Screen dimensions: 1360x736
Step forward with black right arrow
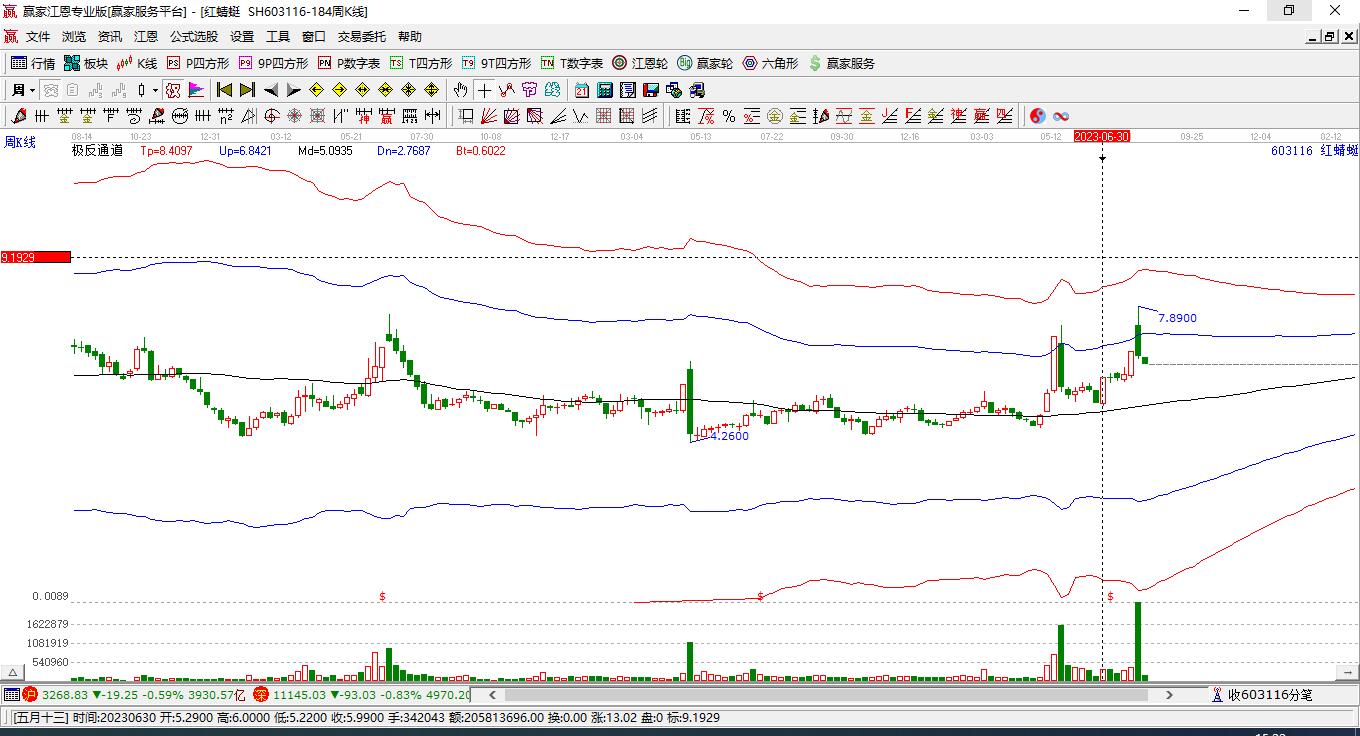pos(293,90)
